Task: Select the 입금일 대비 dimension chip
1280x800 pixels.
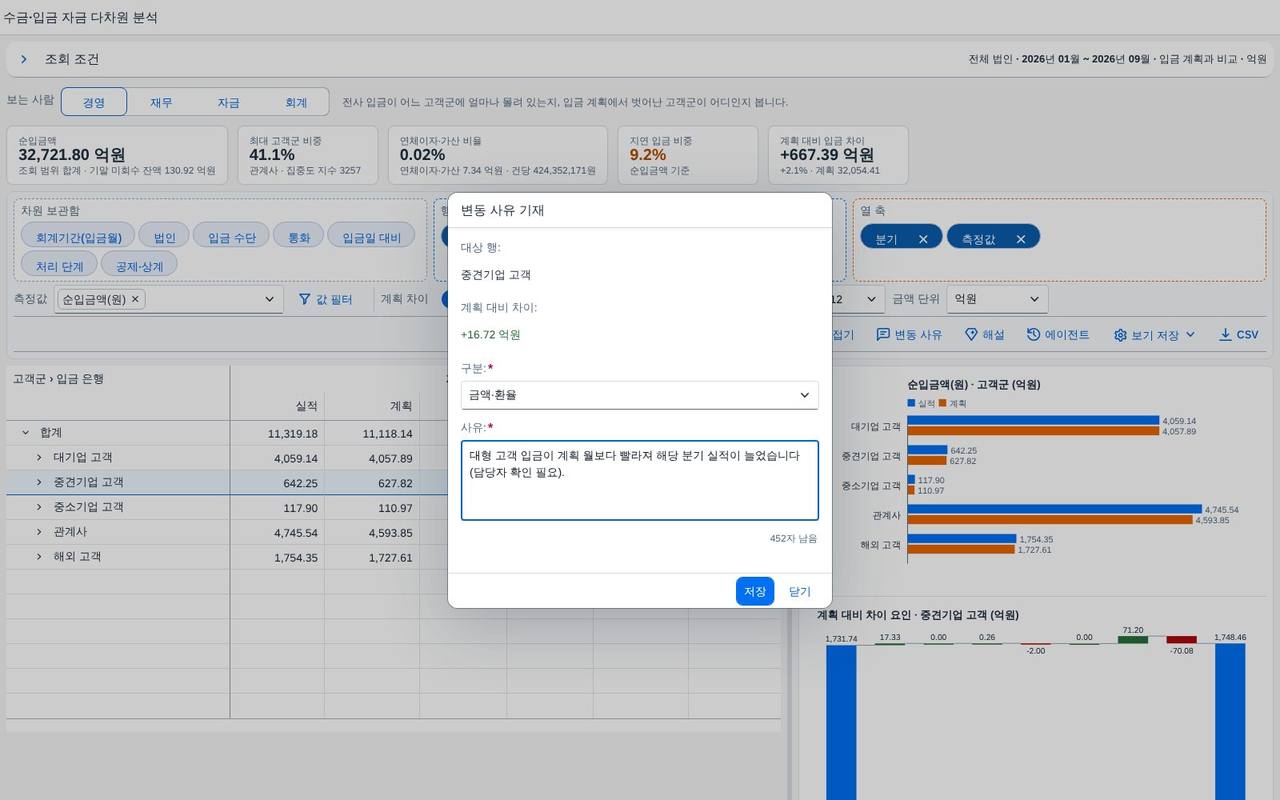Action: (371, 237)
